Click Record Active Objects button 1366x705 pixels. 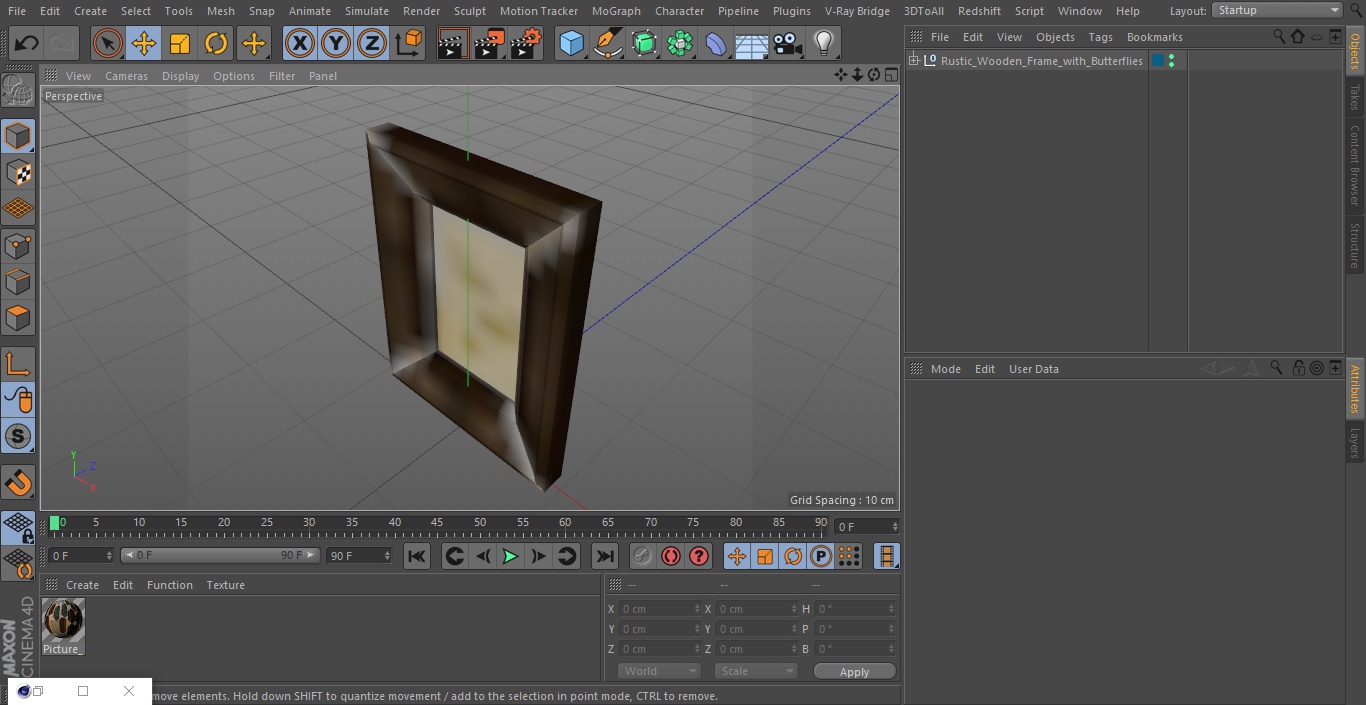coord(642,556)
